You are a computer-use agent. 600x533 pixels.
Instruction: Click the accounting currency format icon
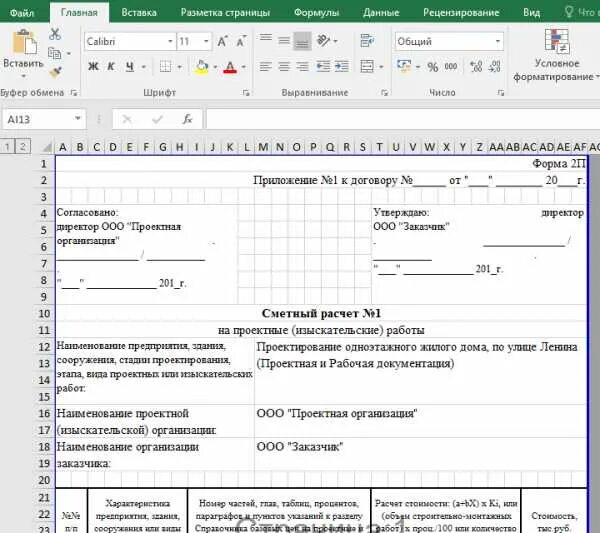pos(404,66)
